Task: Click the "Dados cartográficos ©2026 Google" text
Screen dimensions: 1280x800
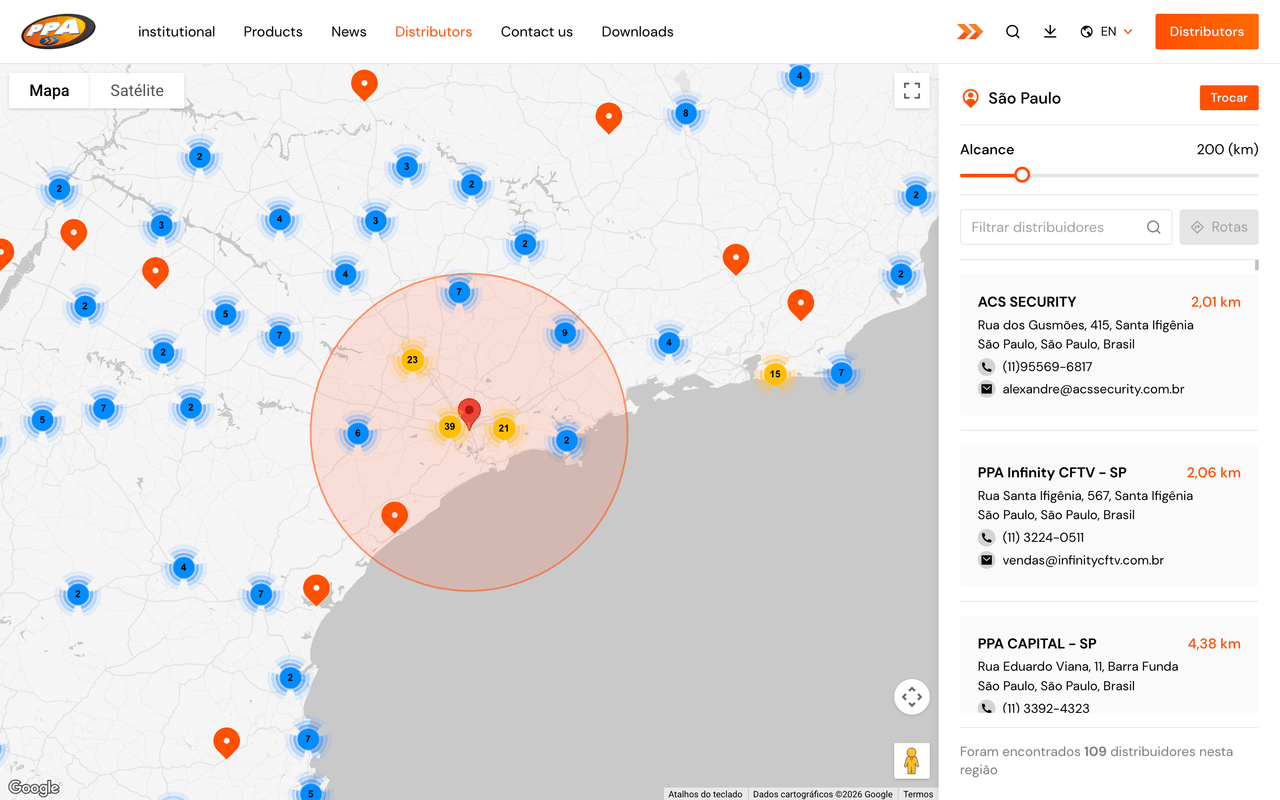Action: 823,794
